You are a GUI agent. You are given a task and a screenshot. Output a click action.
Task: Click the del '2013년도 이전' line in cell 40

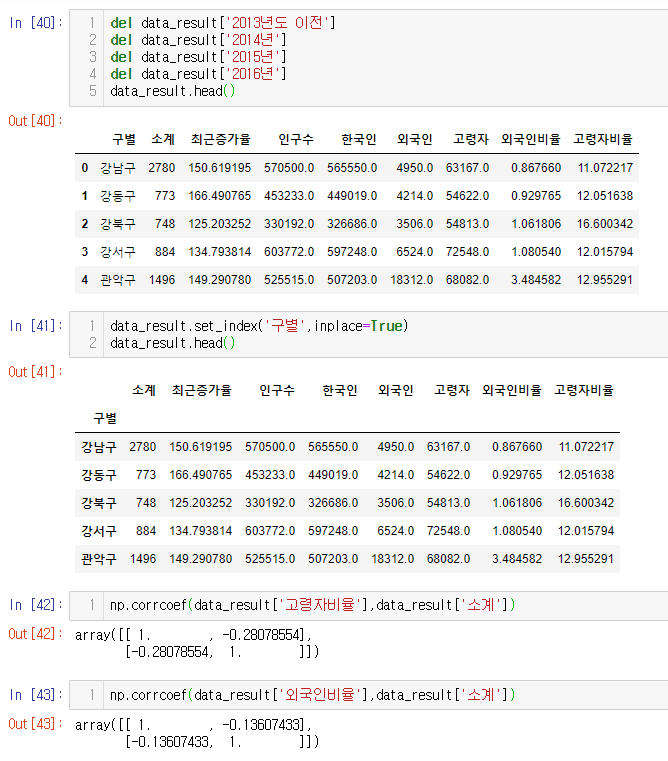pos(222,22)
